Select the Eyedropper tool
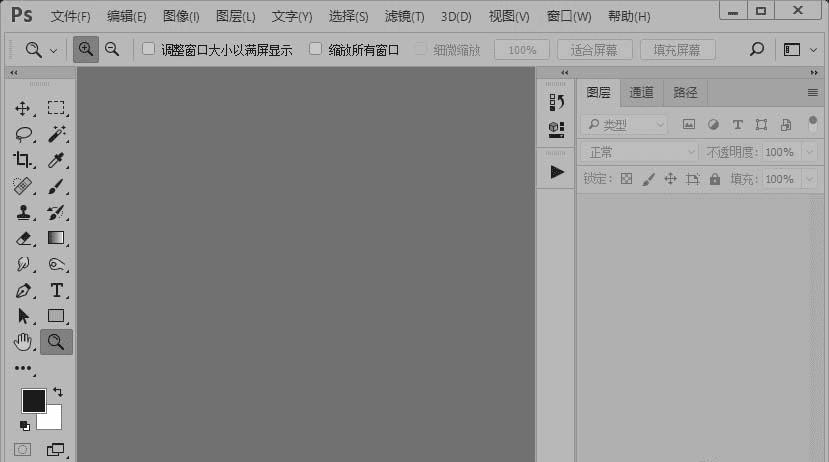The image size is (829, 462). (56, 160)
